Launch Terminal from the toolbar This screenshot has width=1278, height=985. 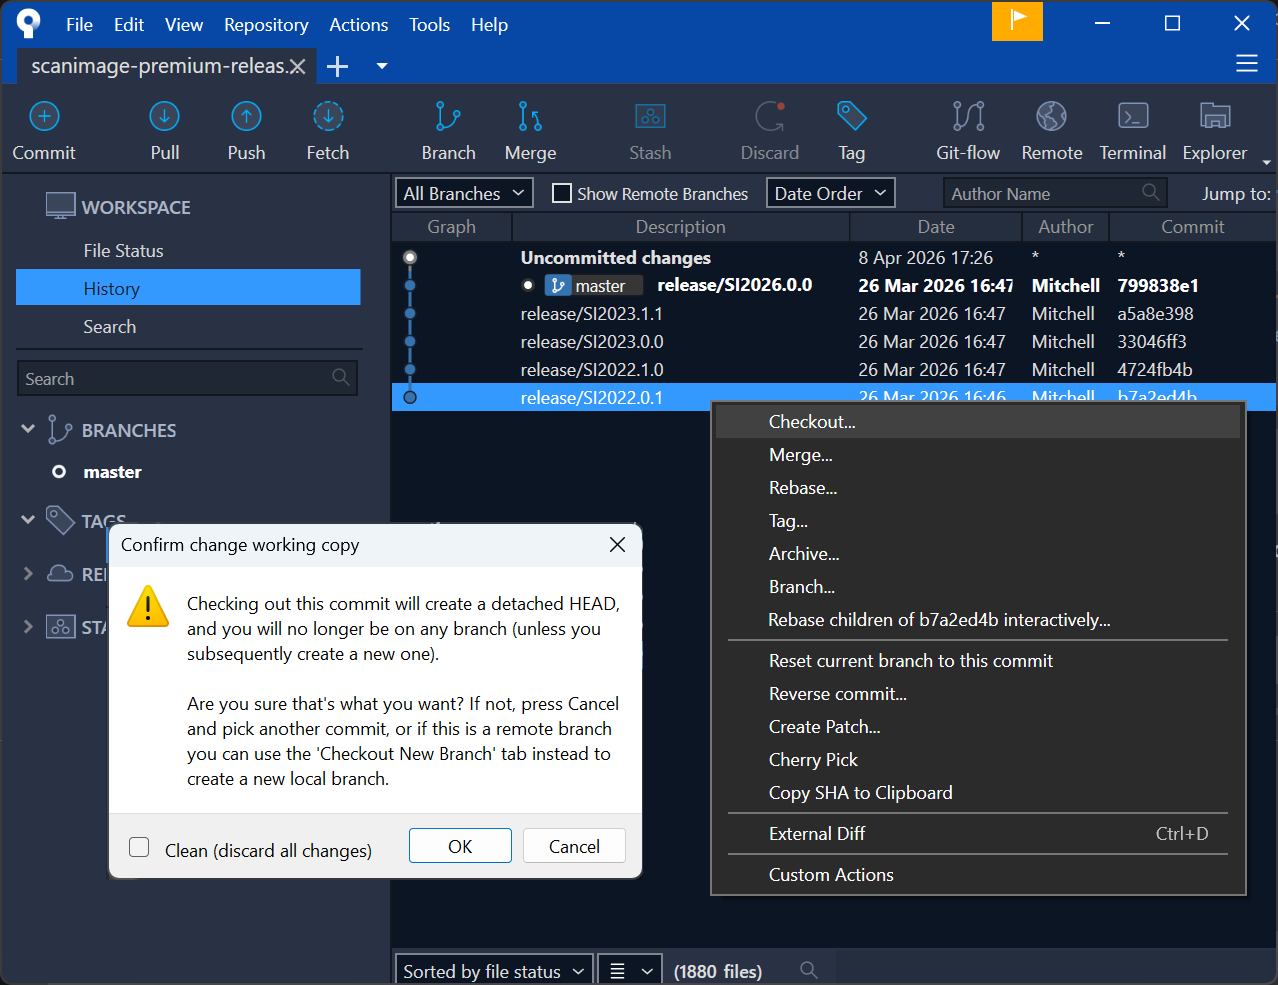(x=1133, y=130)
